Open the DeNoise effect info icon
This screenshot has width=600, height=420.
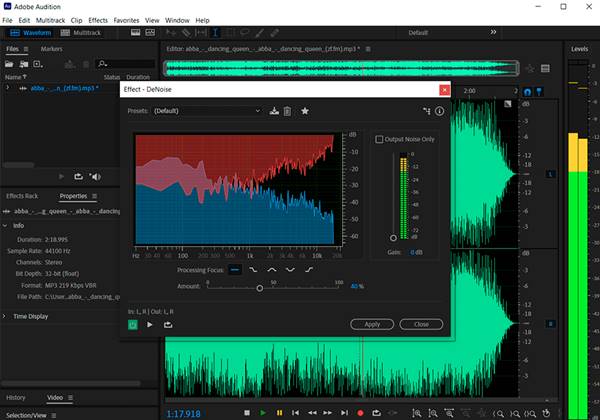[439, 111]
